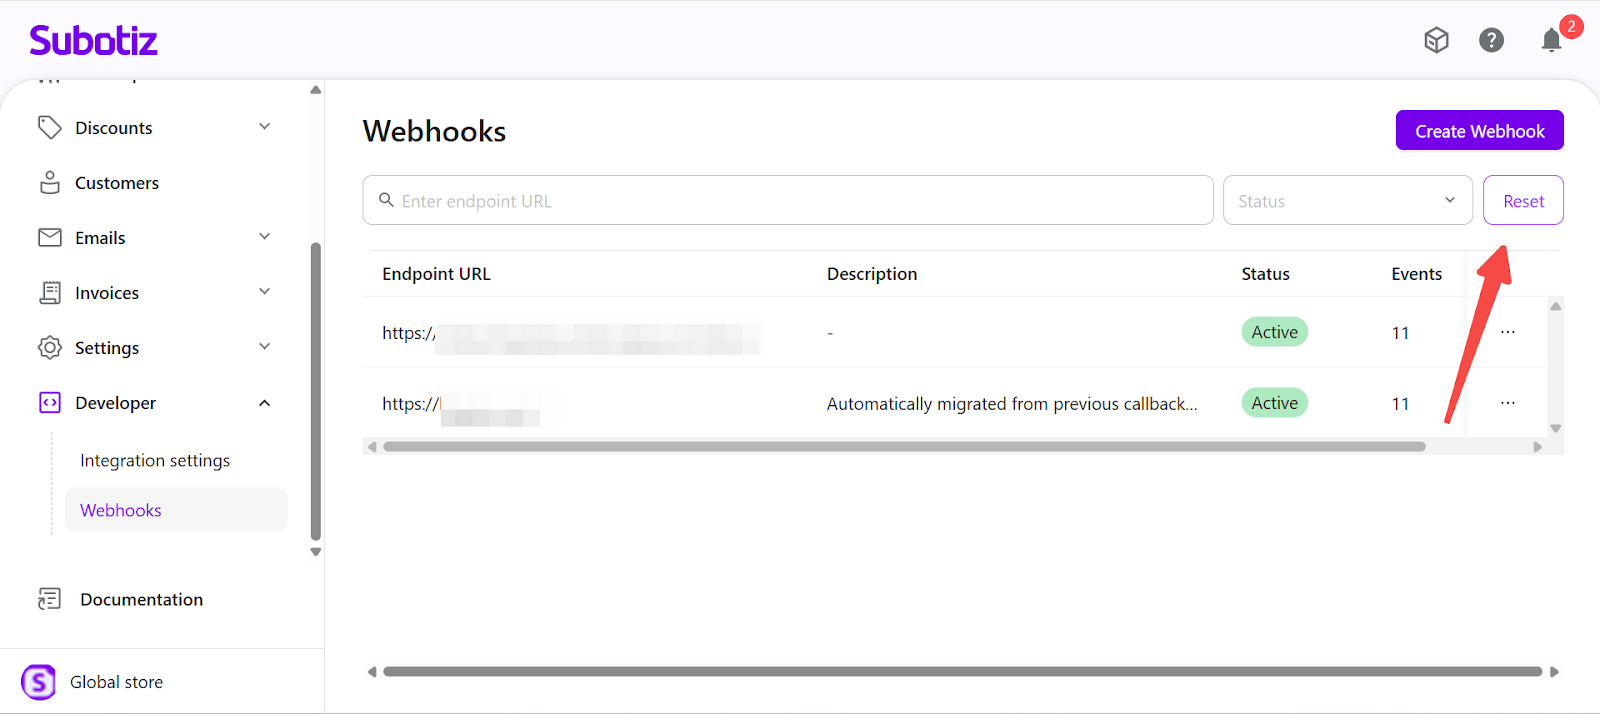Click the Create Webhook button

pyautogui.click(x=1479, y=131)
